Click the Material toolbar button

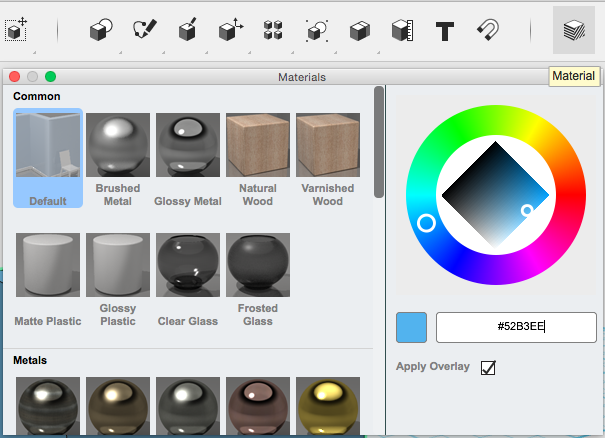[x=574, y=30]
